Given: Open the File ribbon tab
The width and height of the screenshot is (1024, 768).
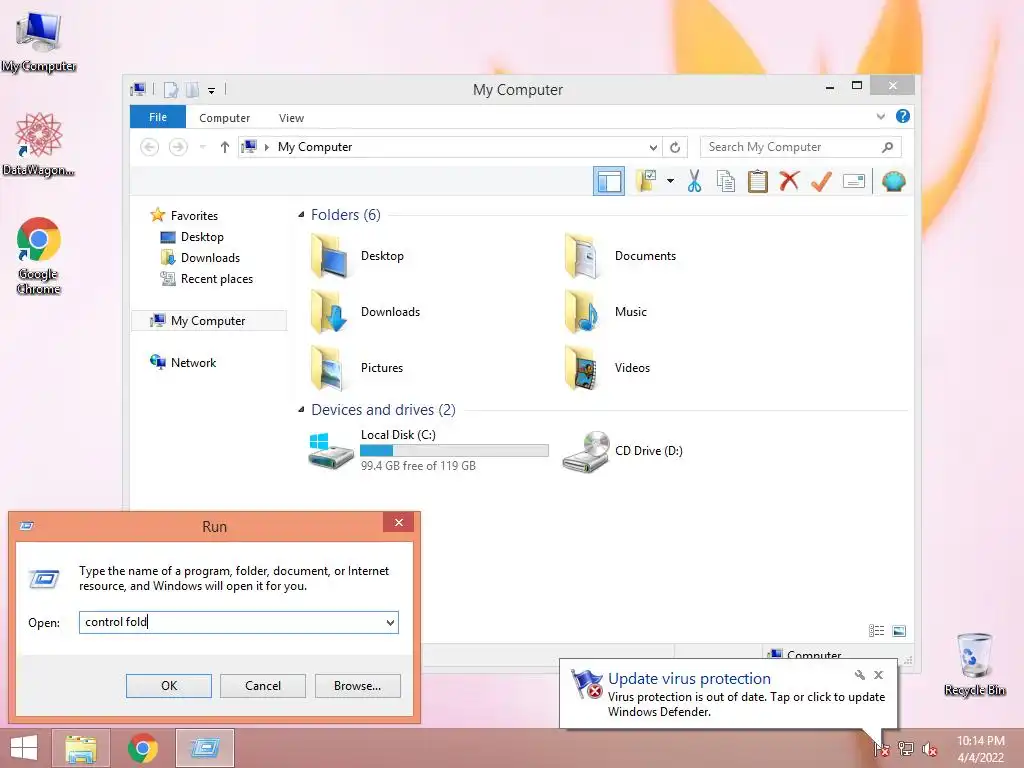Looking at the screenshot, I should [x=158, y=117].
